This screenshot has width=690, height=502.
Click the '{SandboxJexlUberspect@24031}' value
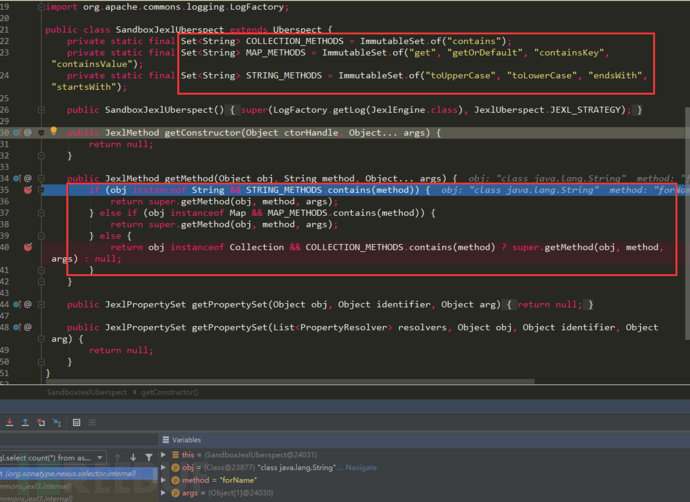coord(261,454)
